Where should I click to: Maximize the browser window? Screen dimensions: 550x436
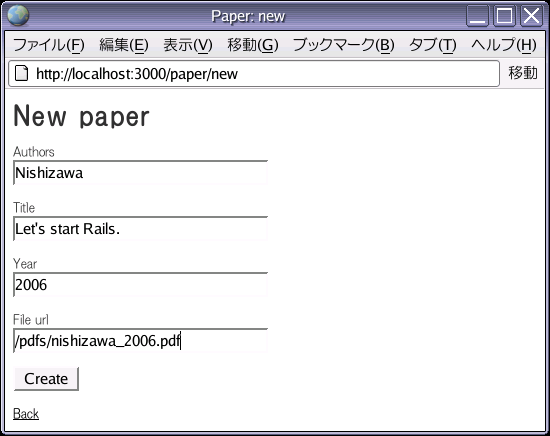(504, 16)
